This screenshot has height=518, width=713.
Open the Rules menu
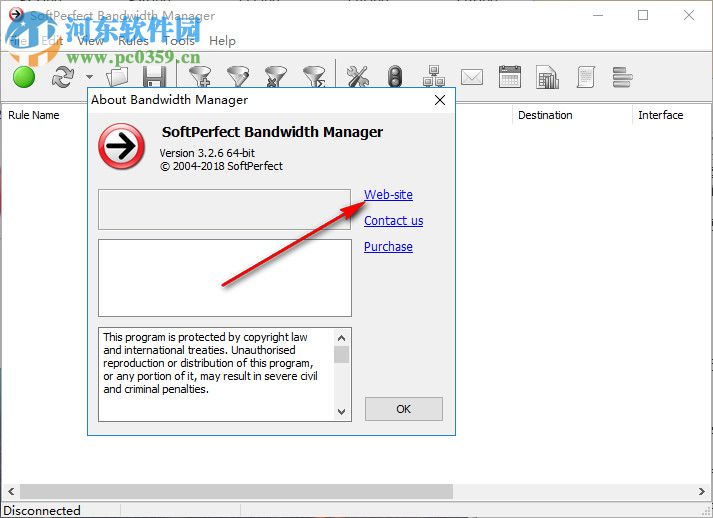[133, 41]
